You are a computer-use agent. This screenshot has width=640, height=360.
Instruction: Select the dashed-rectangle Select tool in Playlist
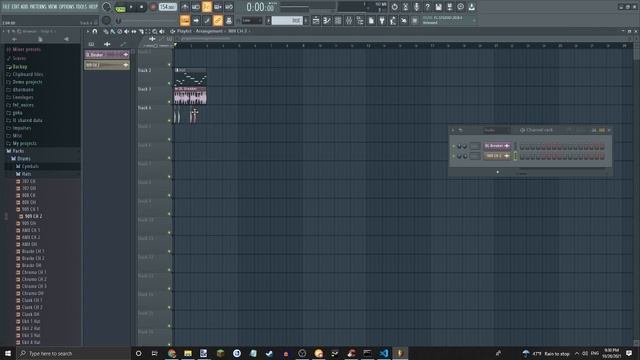(148, 31)
